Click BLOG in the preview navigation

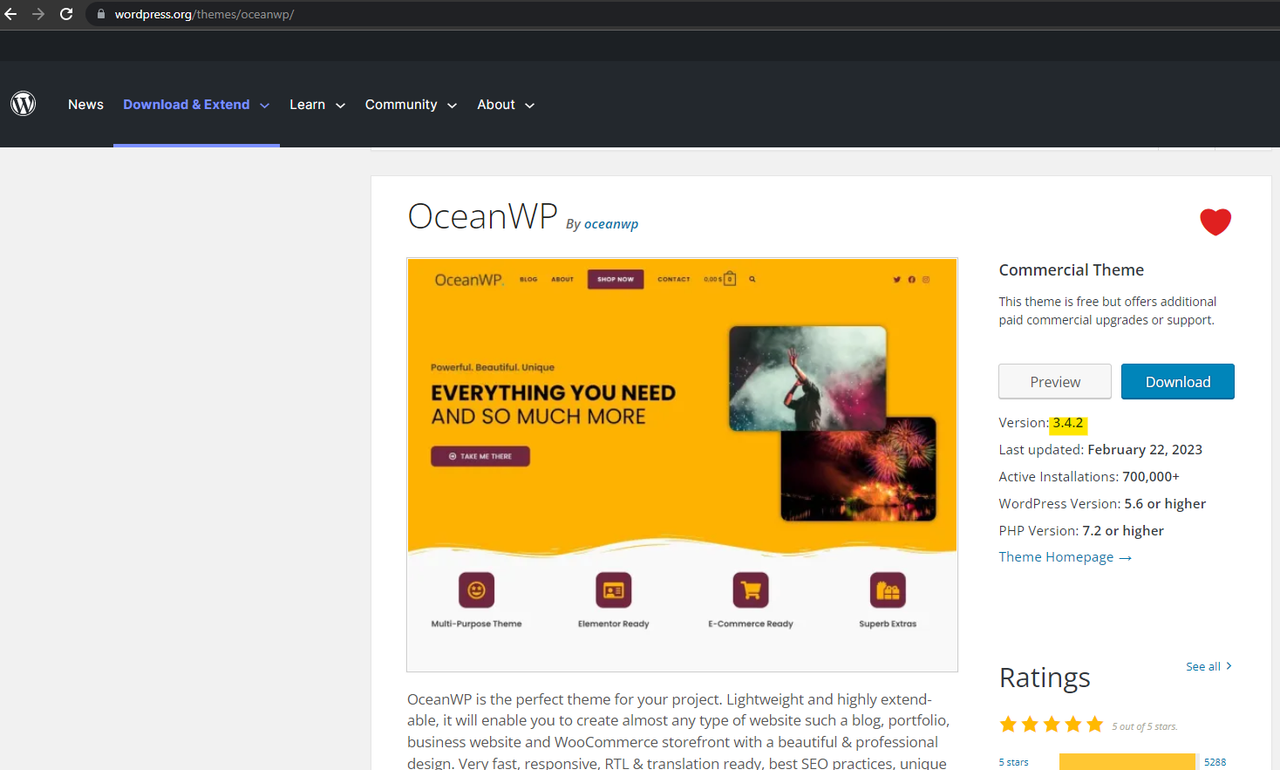pos(529,279)
